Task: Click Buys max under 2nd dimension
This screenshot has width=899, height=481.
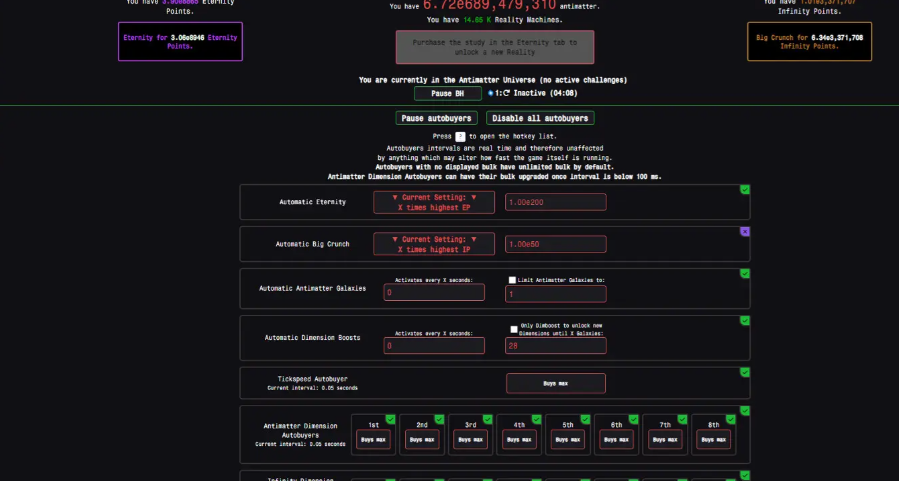Action: pyautogui.click(x=422, y=440)
